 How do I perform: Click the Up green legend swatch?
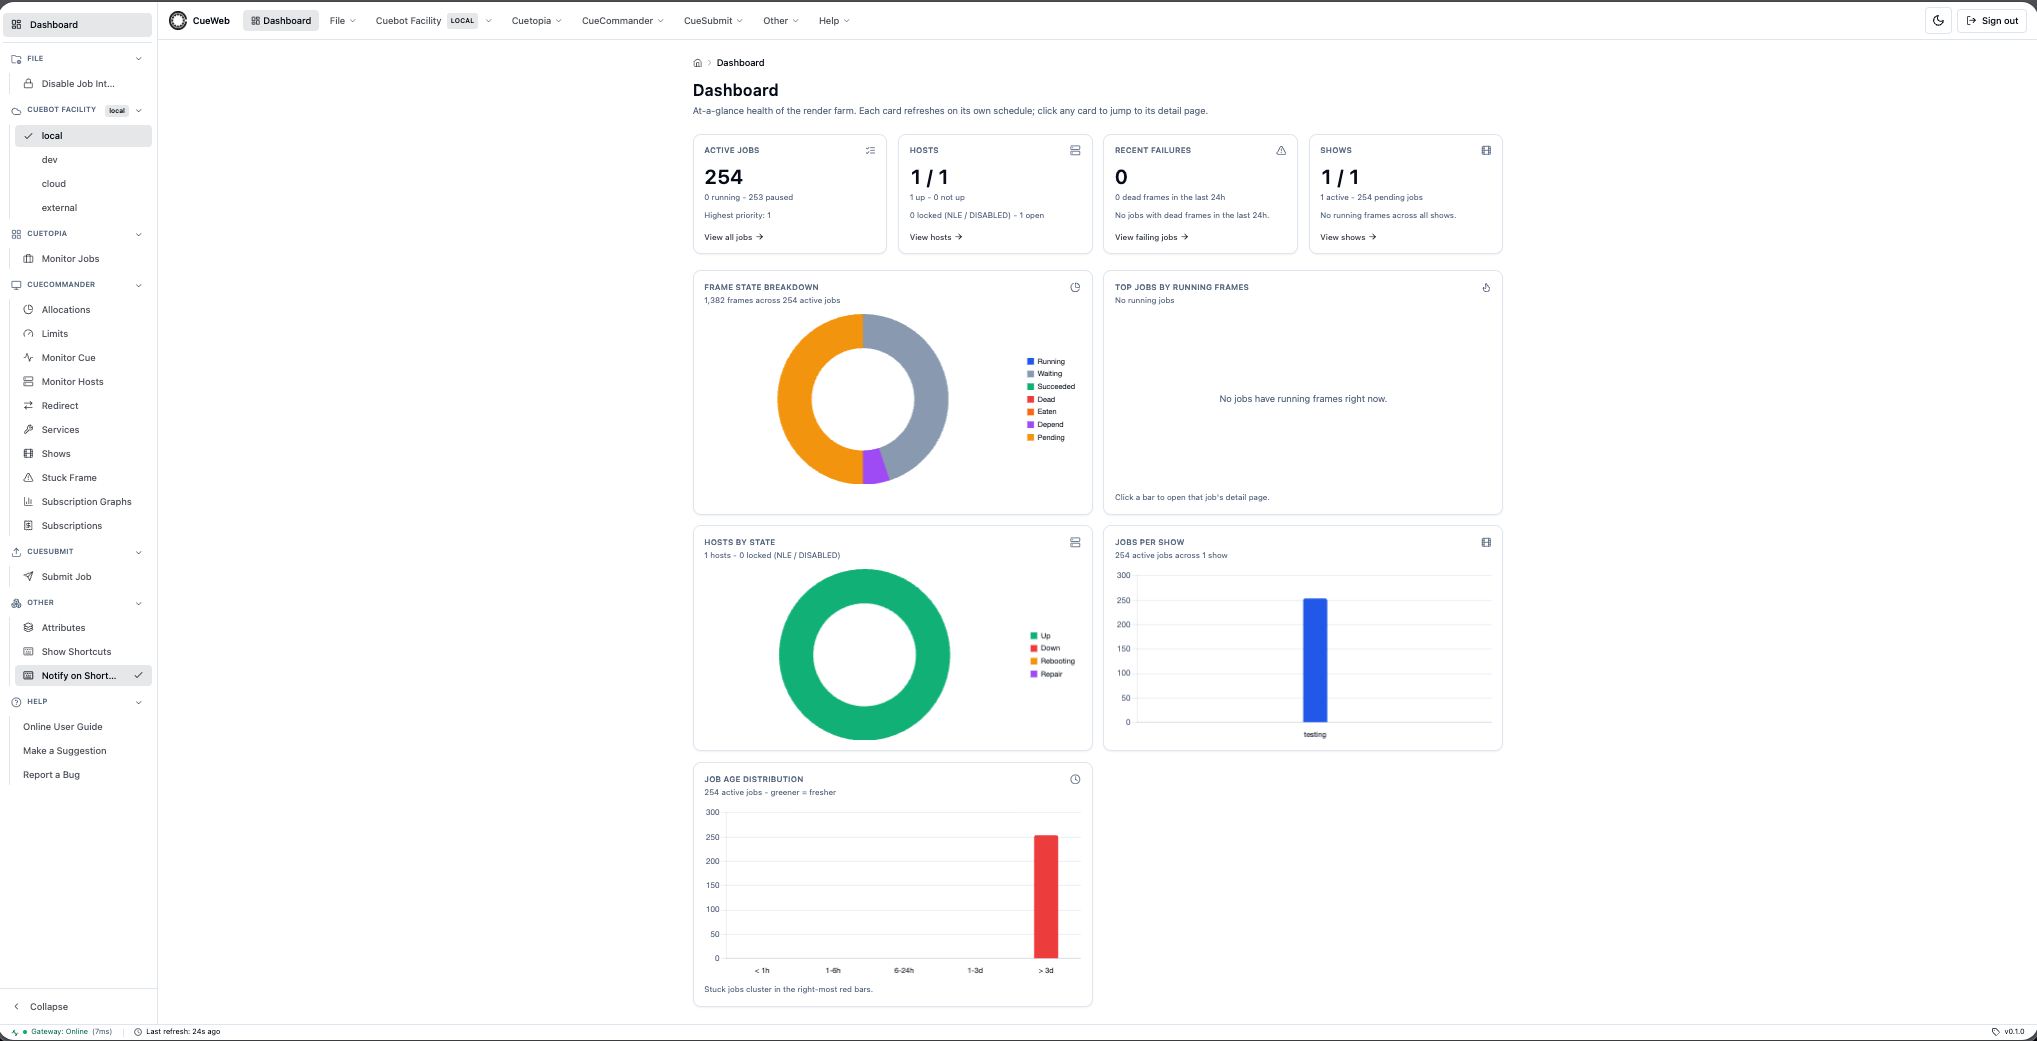1033,636
